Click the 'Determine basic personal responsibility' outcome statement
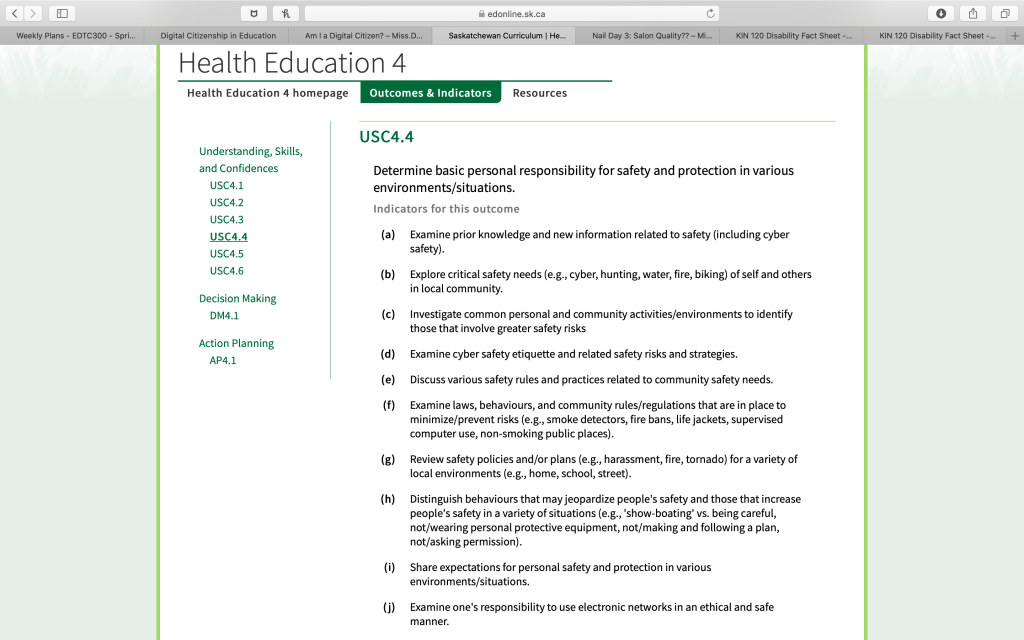The image size is (1024, 640). click(x=583, y=179)
